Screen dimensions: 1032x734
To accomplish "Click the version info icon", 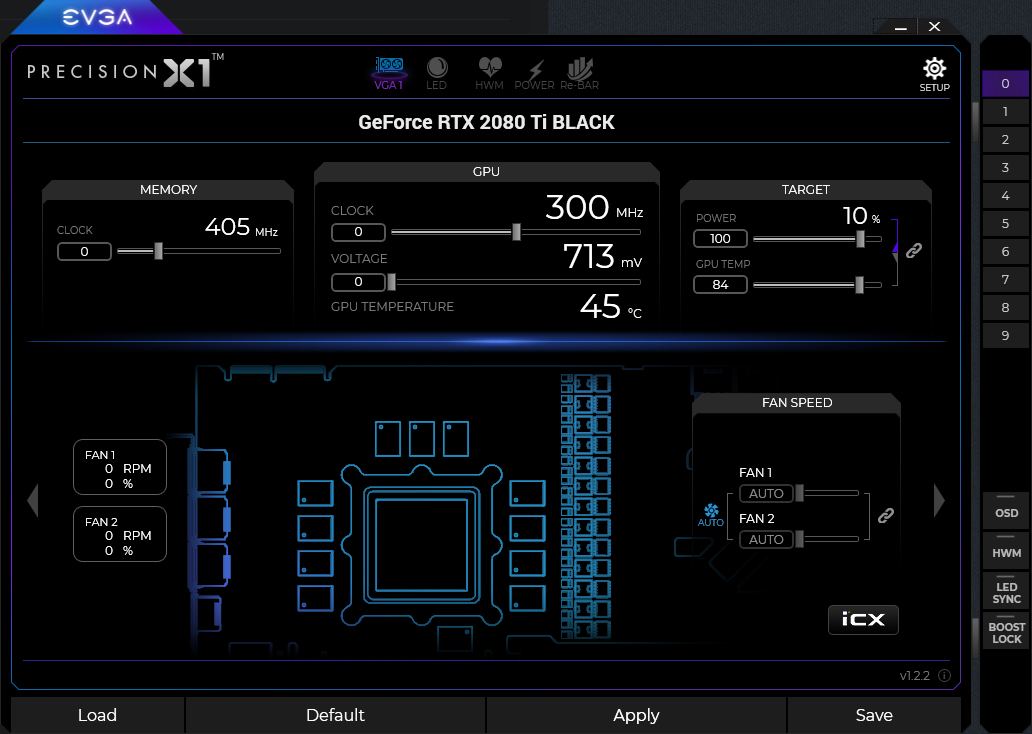I will pyautogui.click(x=944, y=675).
